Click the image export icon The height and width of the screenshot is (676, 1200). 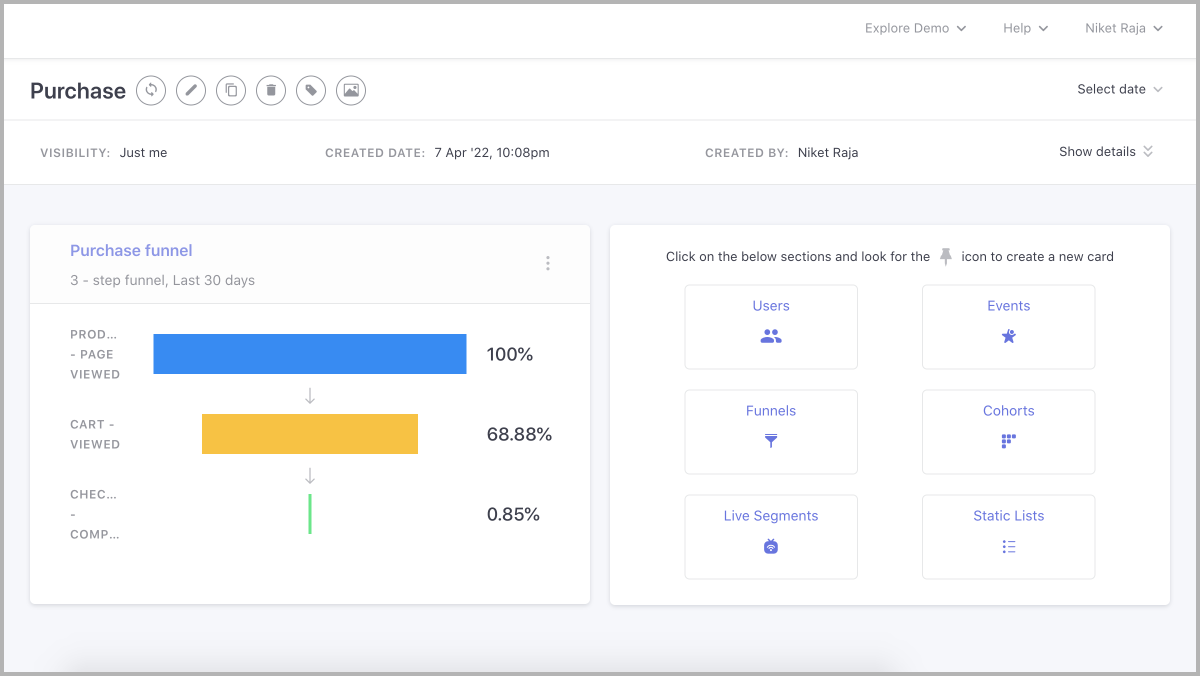[351, 91]
